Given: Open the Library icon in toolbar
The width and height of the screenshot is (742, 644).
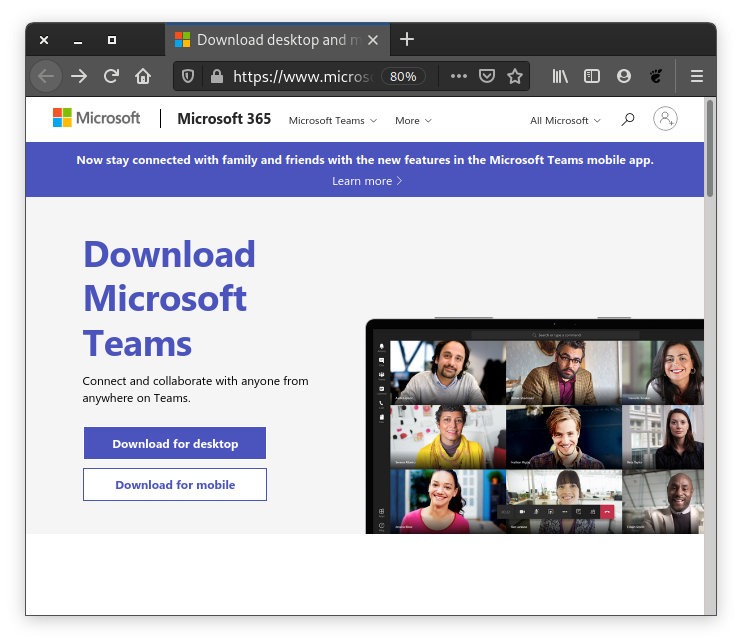Looking at the screenshot, I should 560,76.
